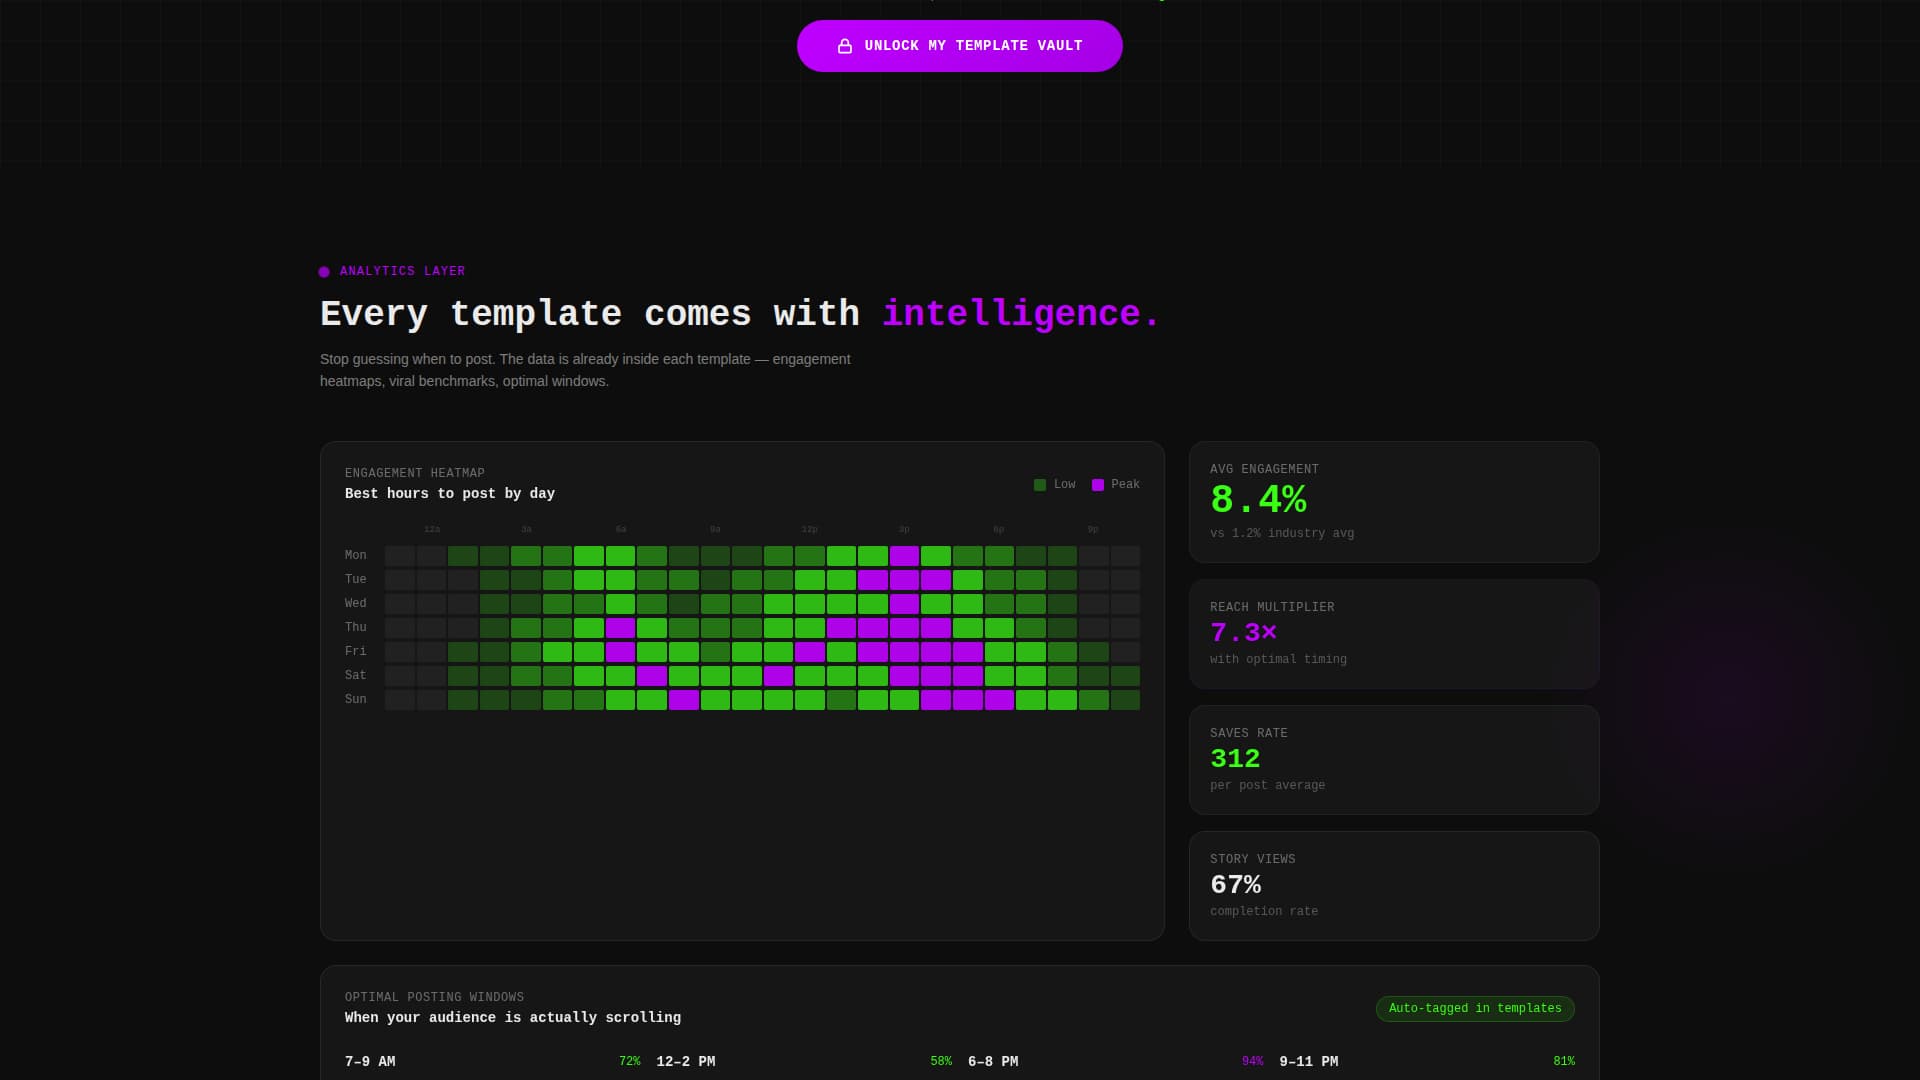
Task: Select the magenta bullet beside ANALYTICS LAYER
Action: (324, 271)
